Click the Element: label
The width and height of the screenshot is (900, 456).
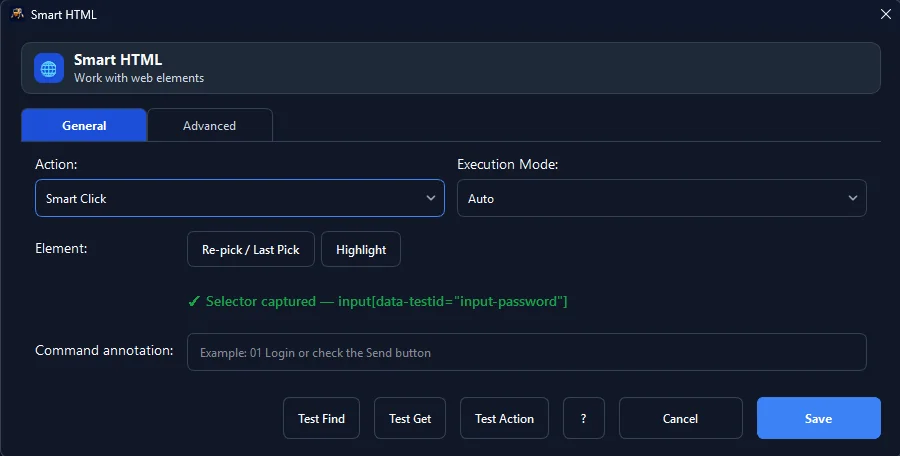click(x=61, y=248)
